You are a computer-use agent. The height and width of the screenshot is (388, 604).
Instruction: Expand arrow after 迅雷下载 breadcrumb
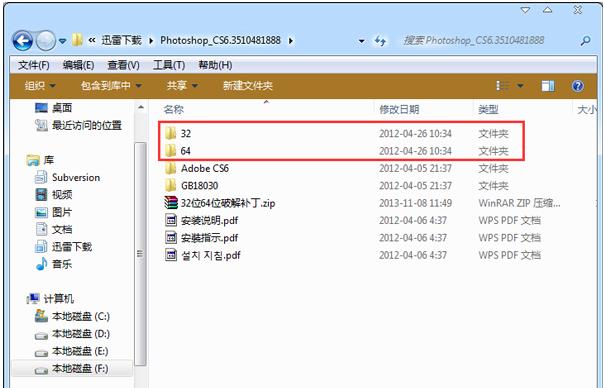click(151, 41)
